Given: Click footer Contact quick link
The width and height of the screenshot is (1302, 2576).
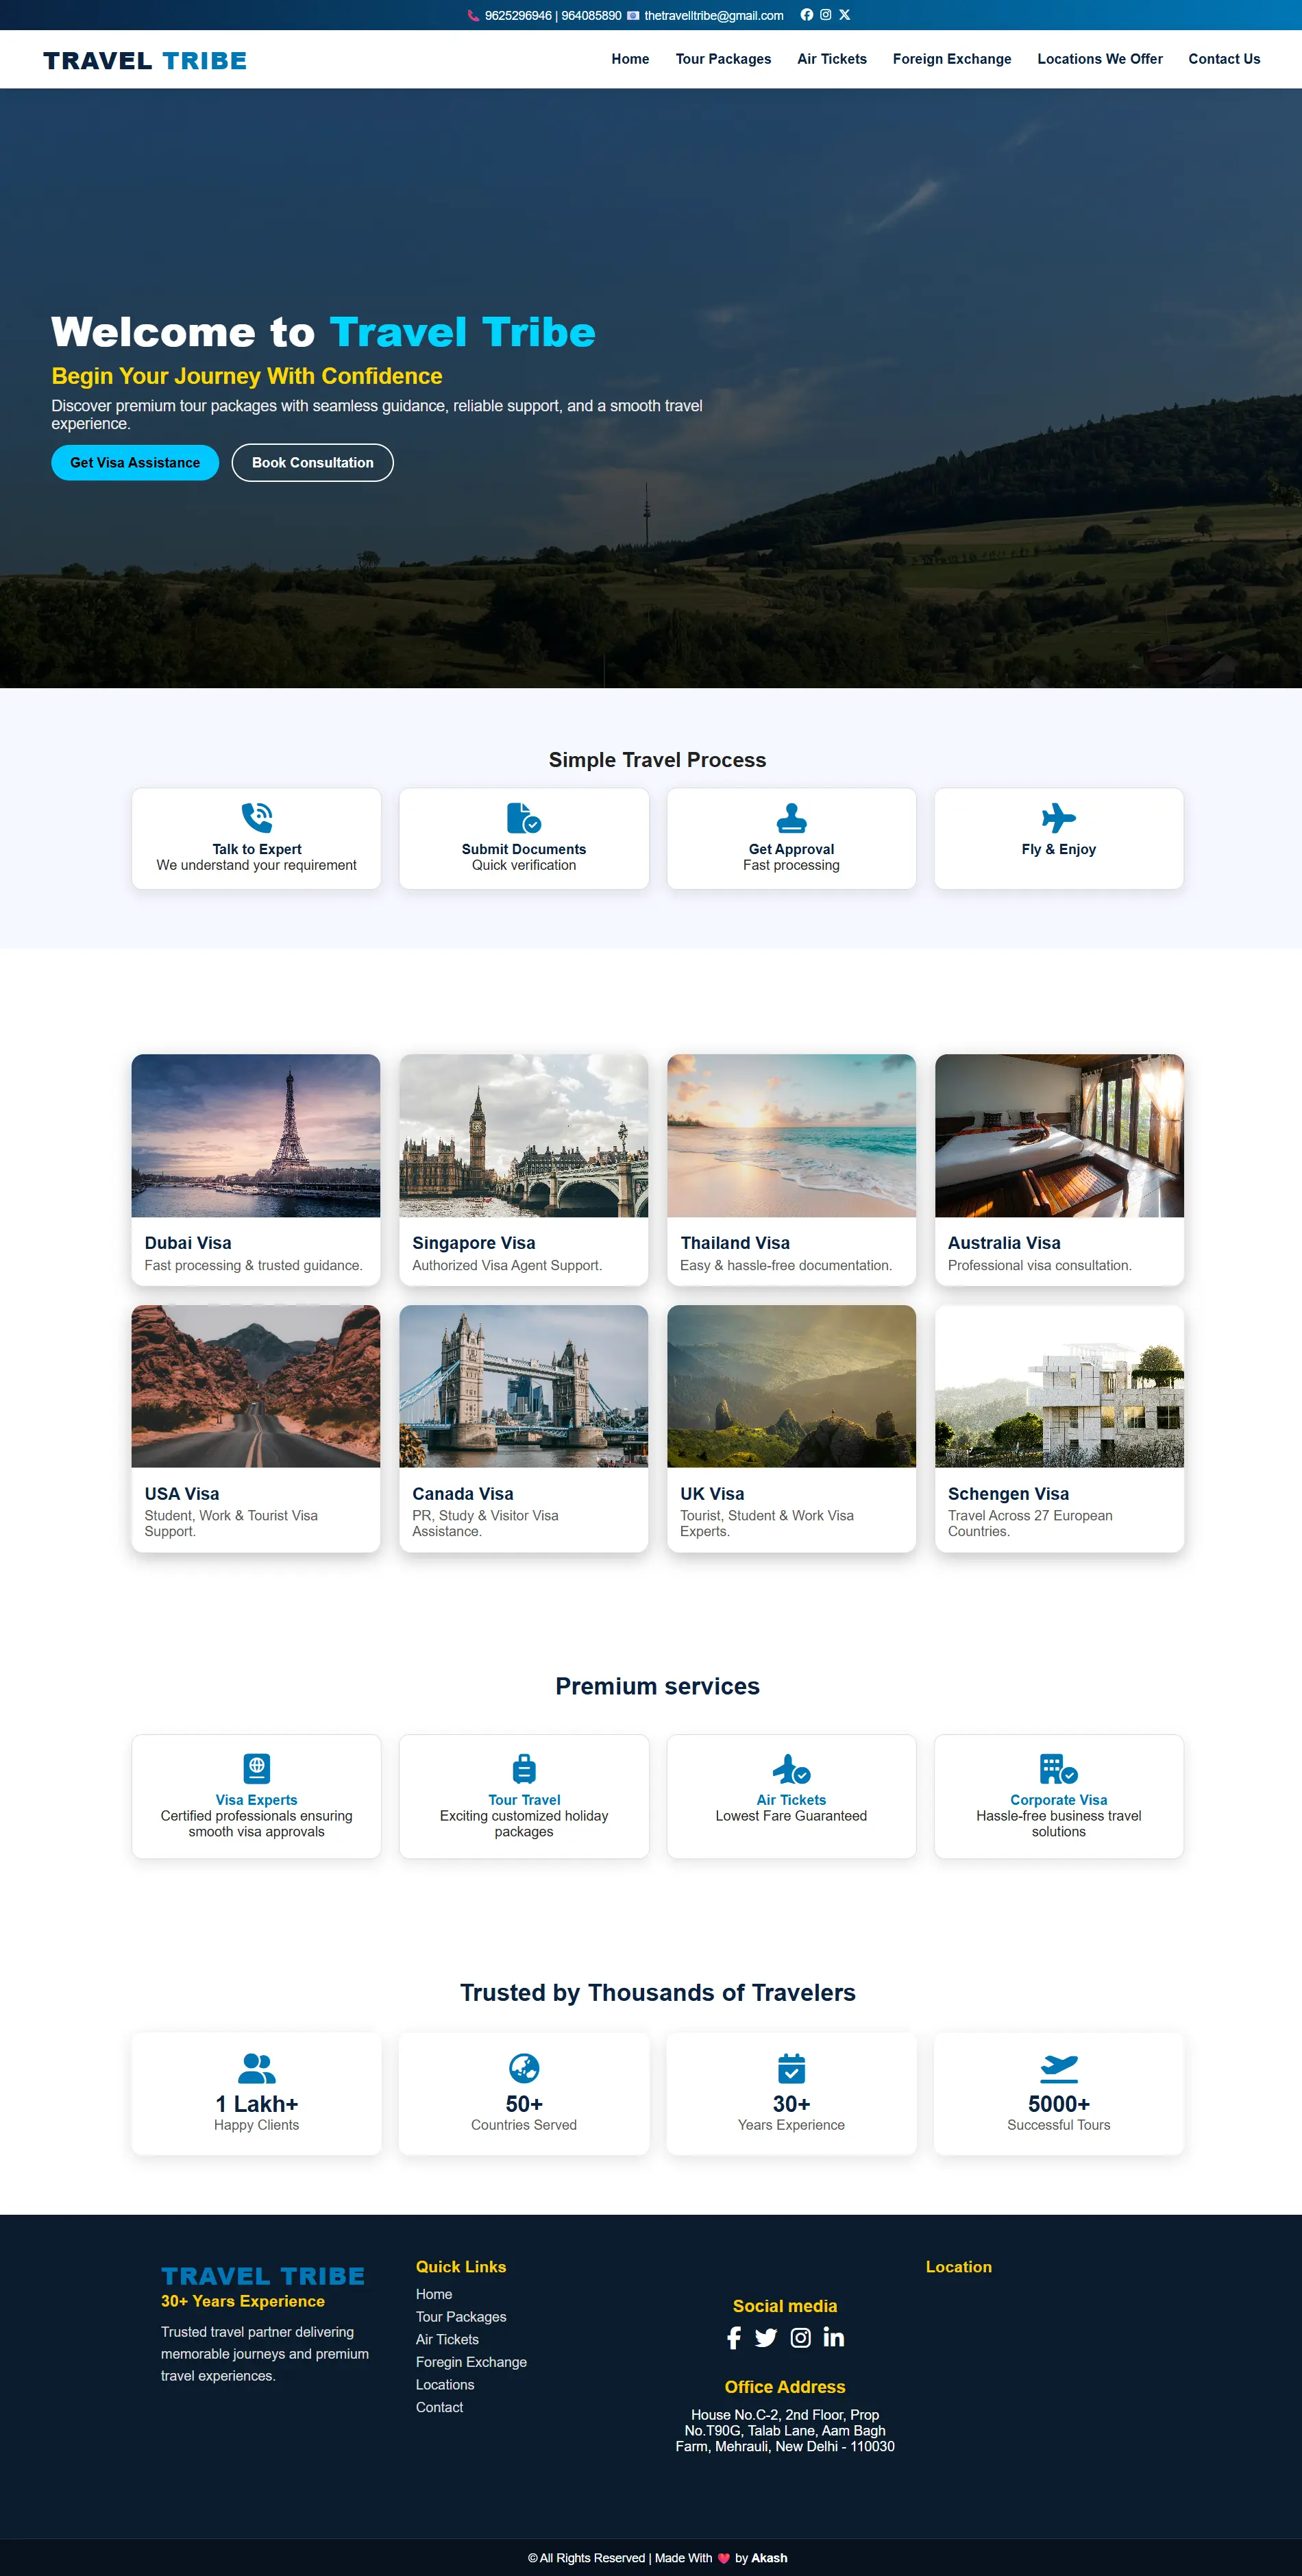Looking at the screenshot, I should click(439, 2407).
